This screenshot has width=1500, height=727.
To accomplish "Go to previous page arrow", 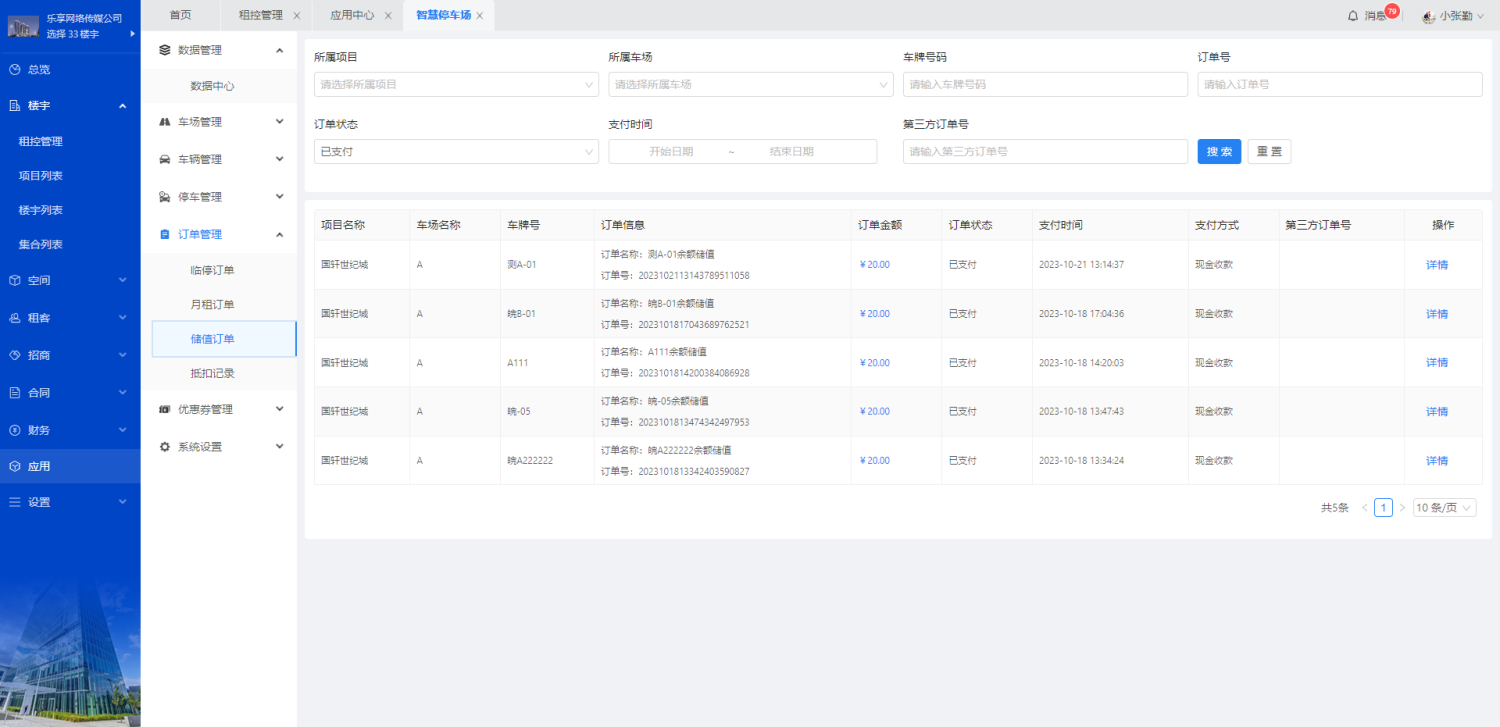I will click(1364, 508).
